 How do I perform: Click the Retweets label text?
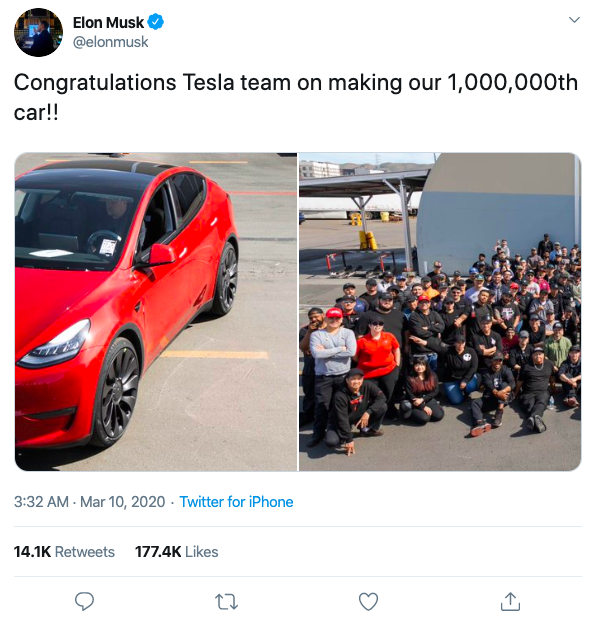click(x=85, y=552)
